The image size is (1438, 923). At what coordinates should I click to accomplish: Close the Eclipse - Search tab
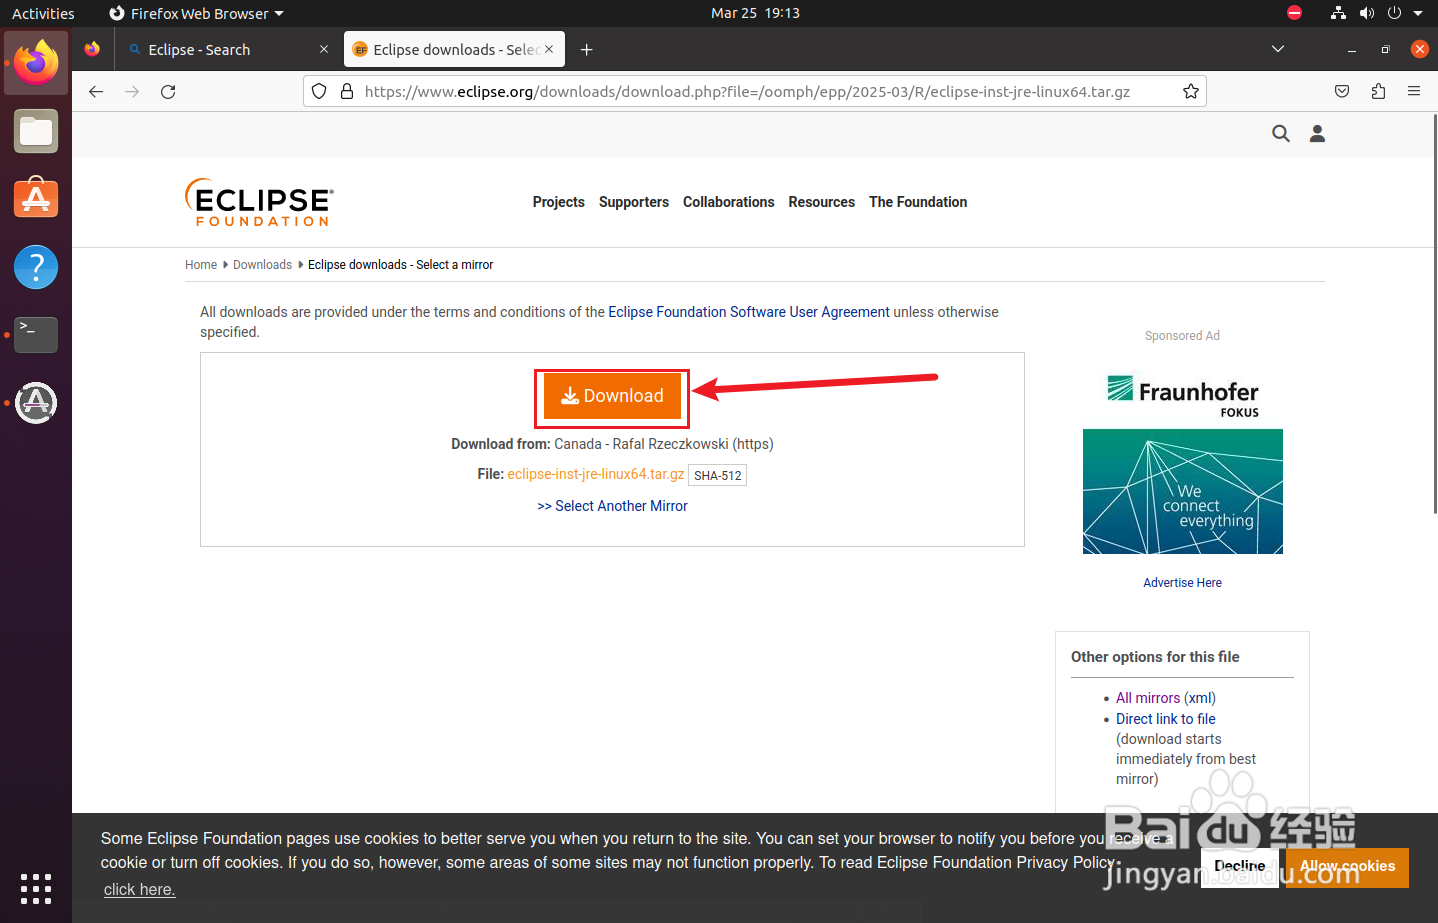coord(324,49)
